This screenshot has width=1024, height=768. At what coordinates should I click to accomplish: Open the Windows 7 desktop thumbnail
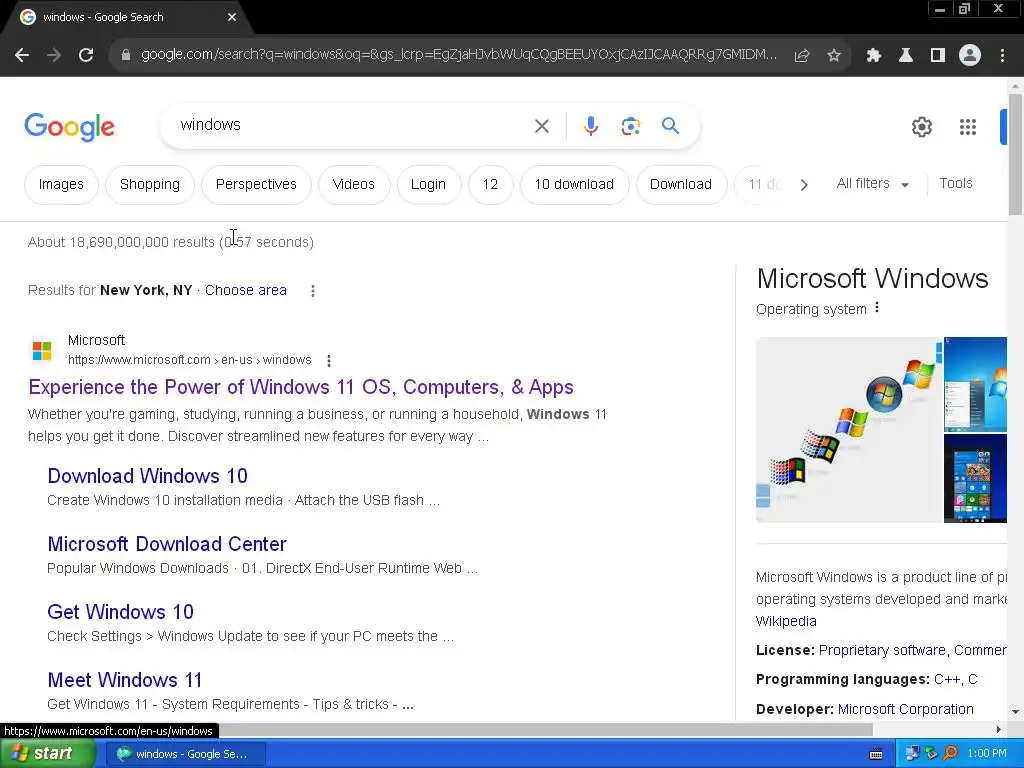click(x=975, y=384)
